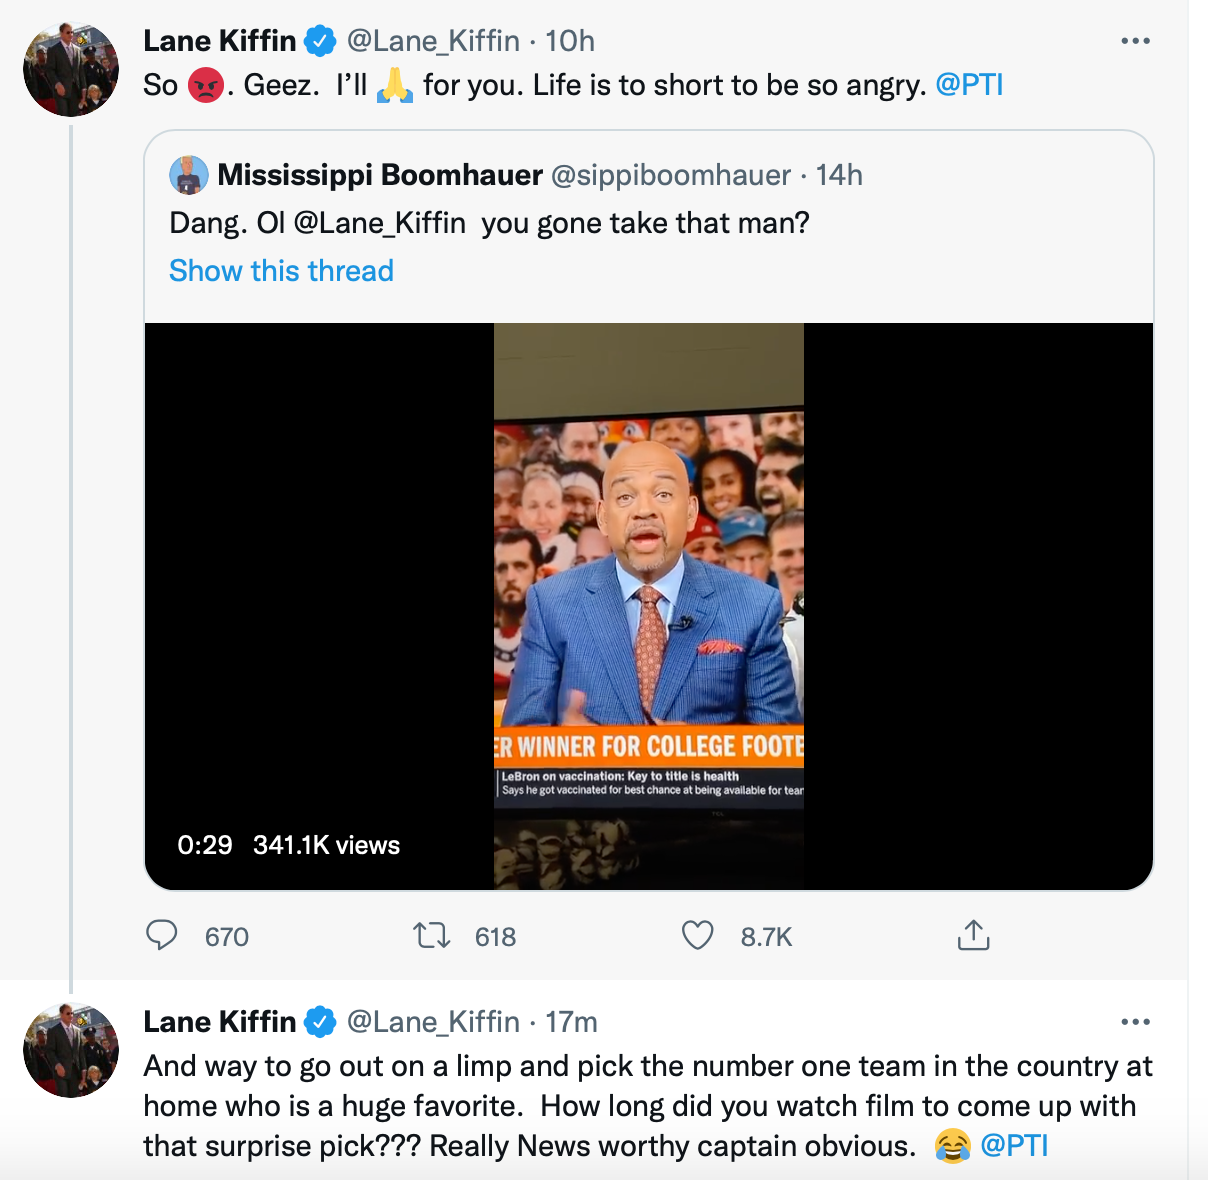1208x1180 pixels.
Task: Click the @sippiboomhauer handle
Action: [x=671, y=175]
